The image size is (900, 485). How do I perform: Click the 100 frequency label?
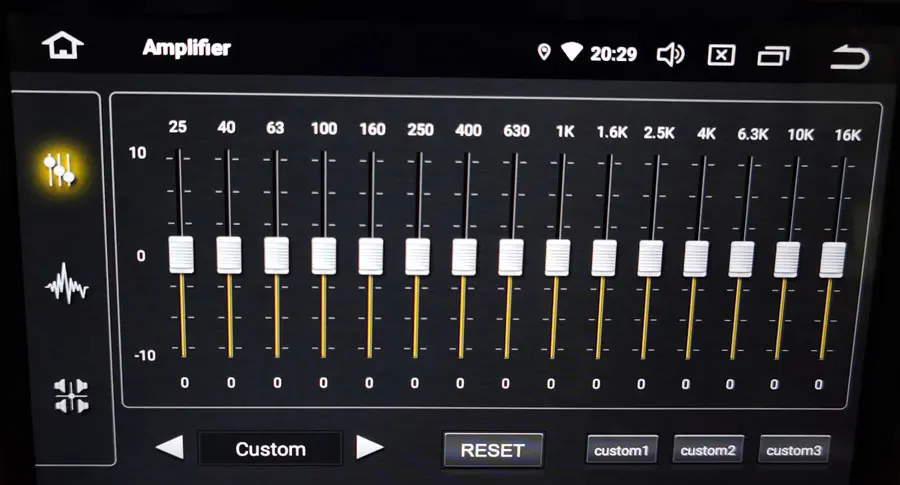click(x=324, y=128)
